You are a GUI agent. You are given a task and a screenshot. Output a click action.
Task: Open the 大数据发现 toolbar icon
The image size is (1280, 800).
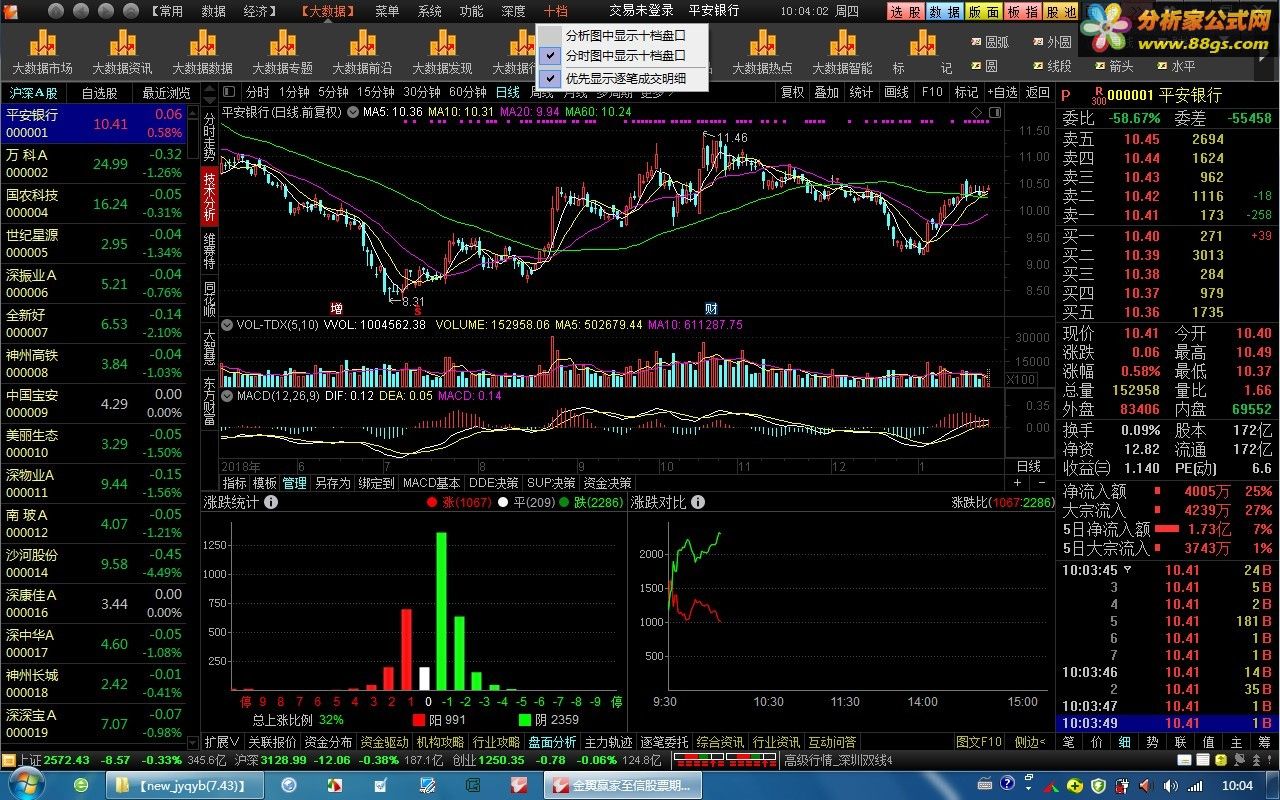442,52
